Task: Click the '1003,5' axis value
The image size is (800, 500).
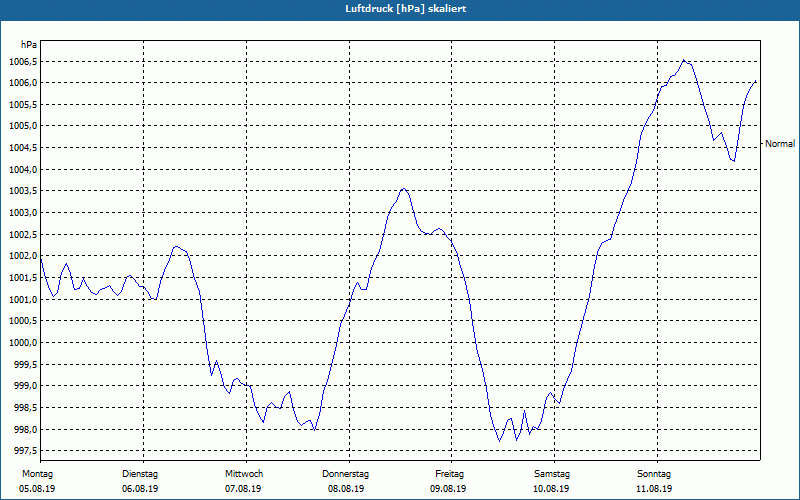Action: (23, 191)
